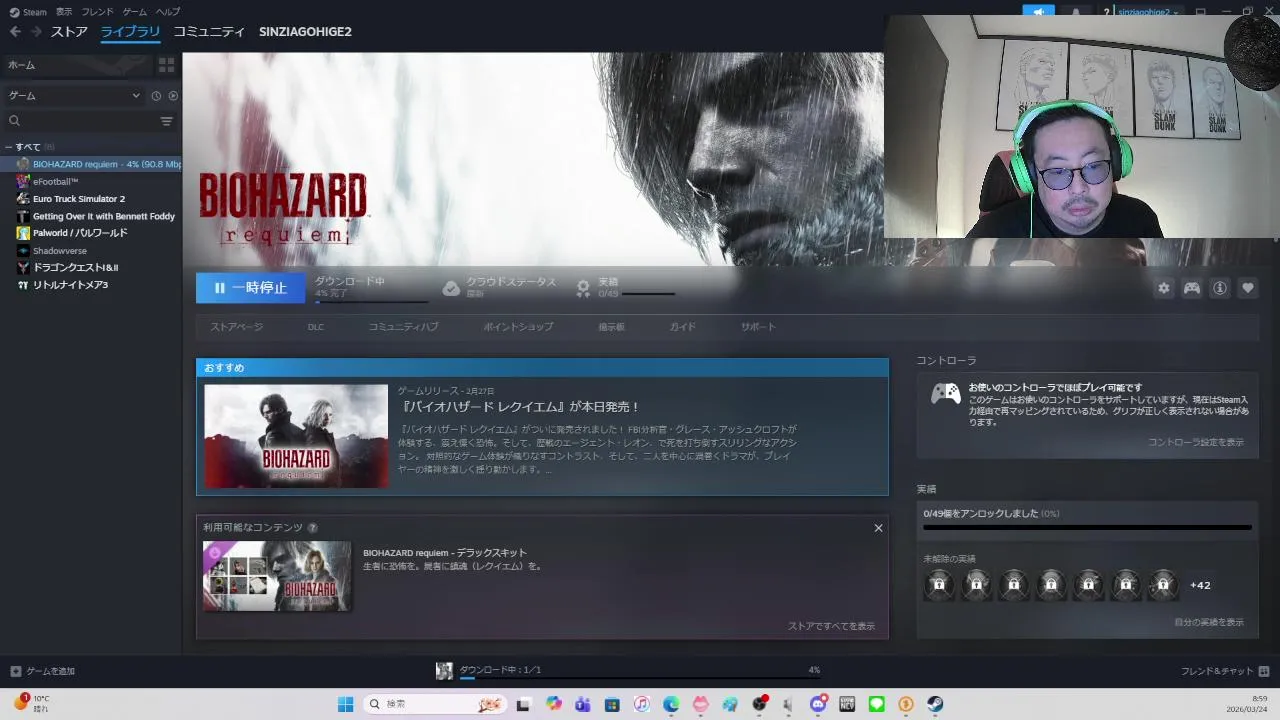Viewport: 1280px width, 720px height.
Task: Show the +42 remaining locked achievements
Action: pyautogui.click(x=1200, y=586)
